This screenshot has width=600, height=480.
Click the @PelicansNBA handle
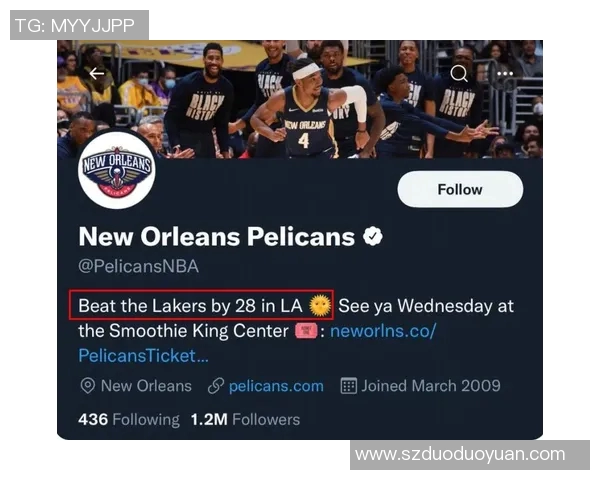[x=138, y=266]
